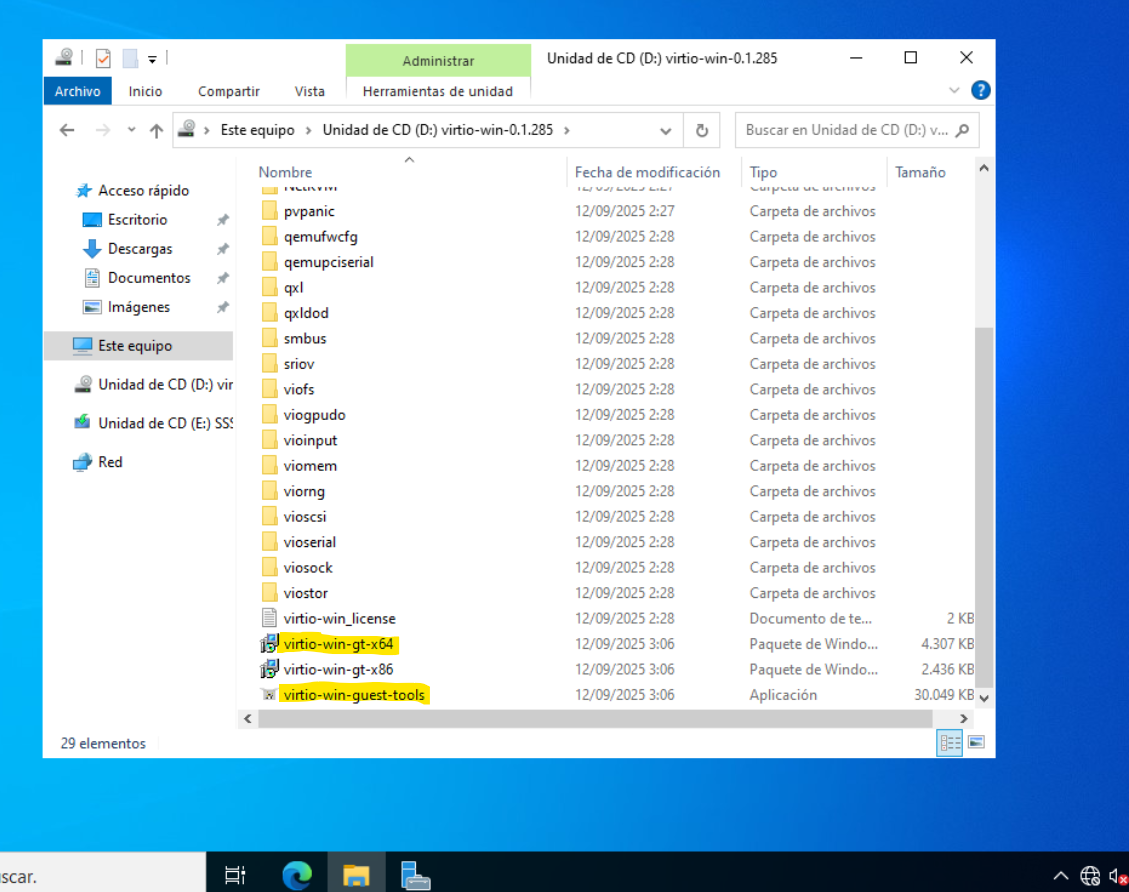Click Este equipo in the address path
The width and height of the screenshot is (1129, 892).
tap(257, 130)
